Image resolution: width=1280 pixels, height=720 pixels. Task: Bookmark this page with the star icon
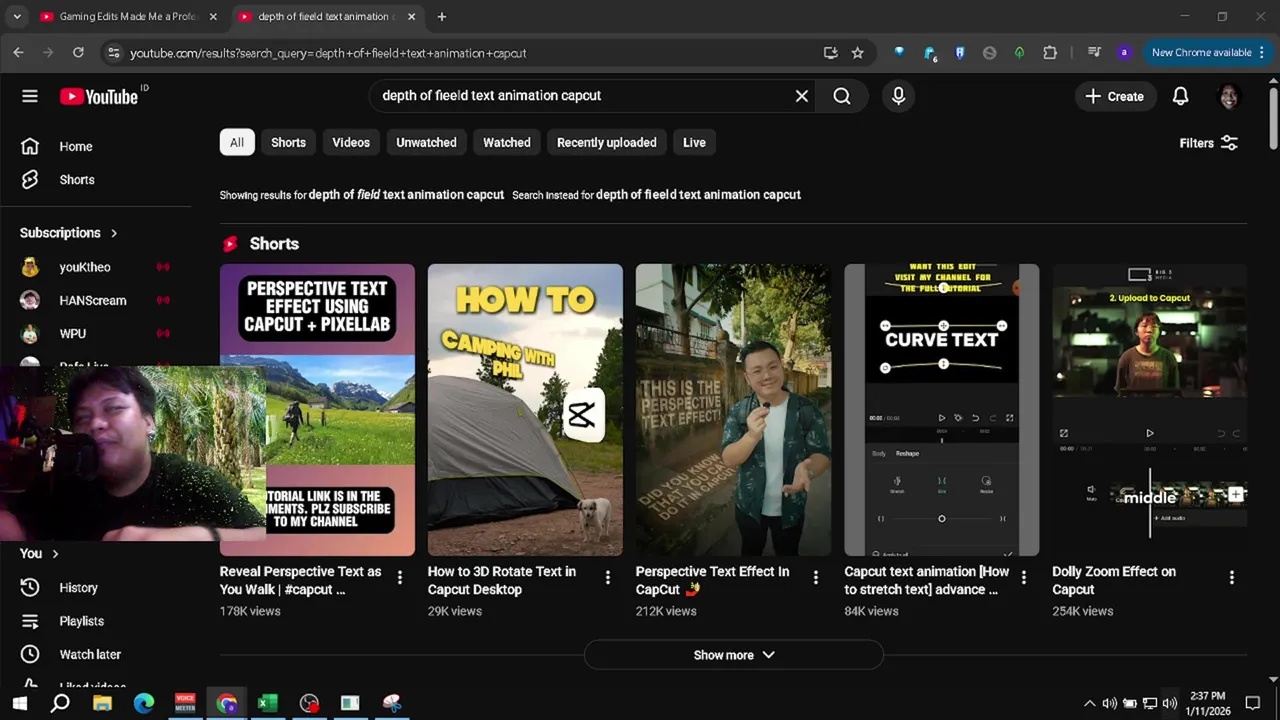(x=857, y=53)
